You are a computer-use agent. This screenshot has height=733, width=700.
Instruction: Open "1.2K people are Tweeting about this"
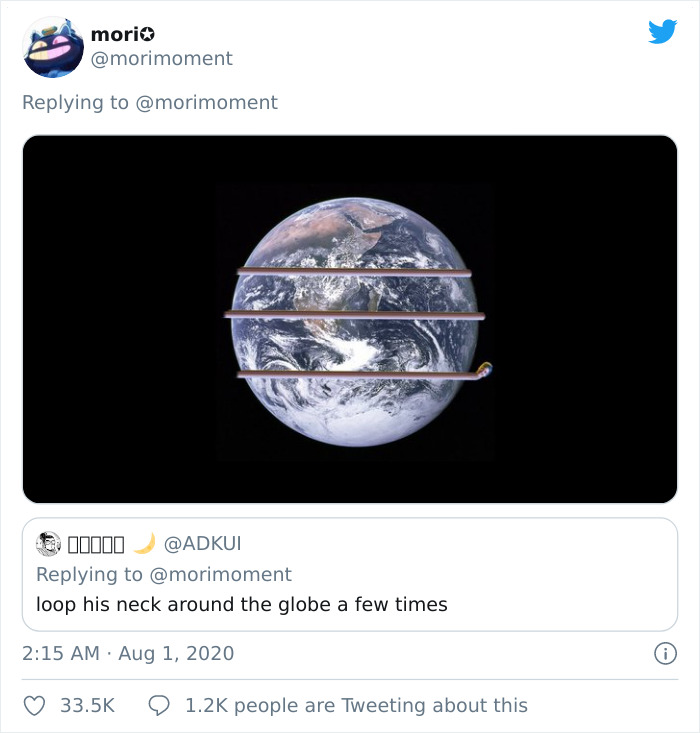pyautogui.click(x=356, y=705)
